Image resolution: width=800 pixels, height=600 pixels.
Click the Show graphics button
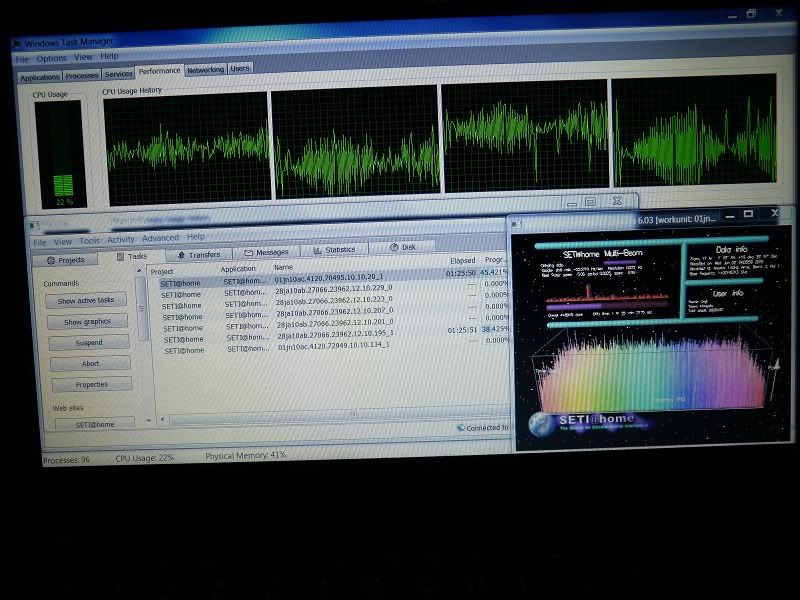pyautogui.click(x=88, y=322)
